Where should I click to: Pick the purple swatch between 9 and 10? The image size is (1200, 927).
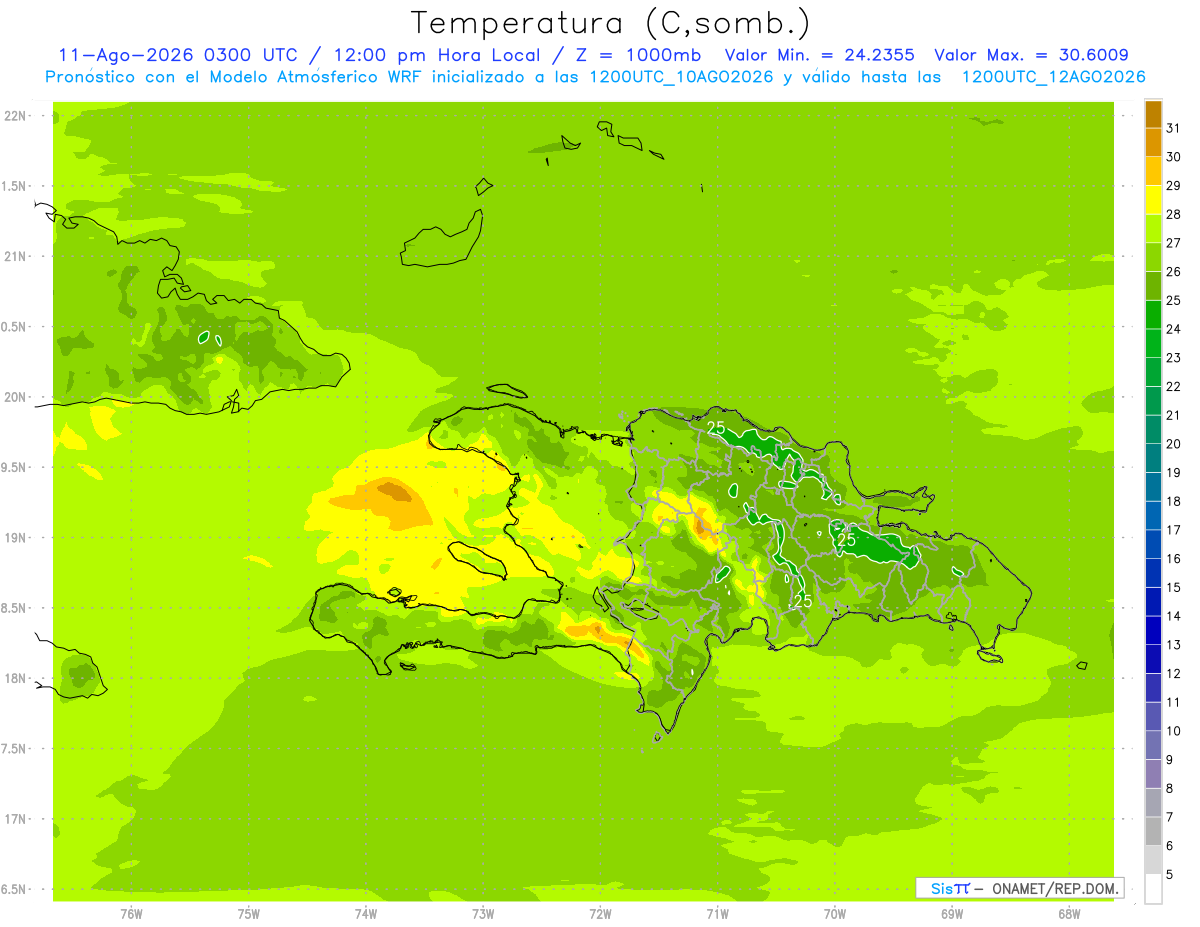tap(1153, 745)
